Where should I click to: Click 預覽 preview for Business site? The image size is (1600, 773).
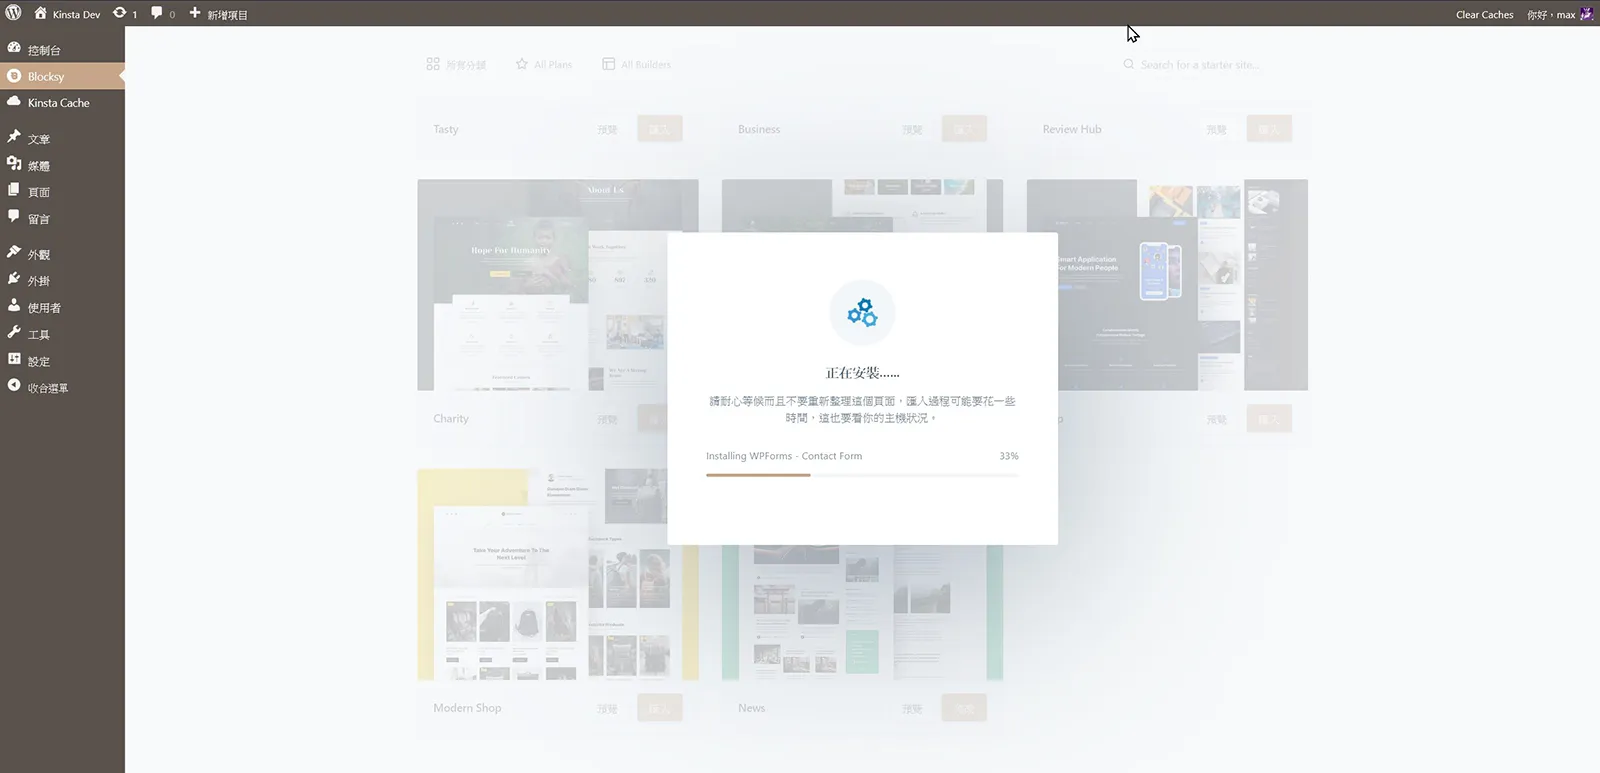tap(912, 129)
